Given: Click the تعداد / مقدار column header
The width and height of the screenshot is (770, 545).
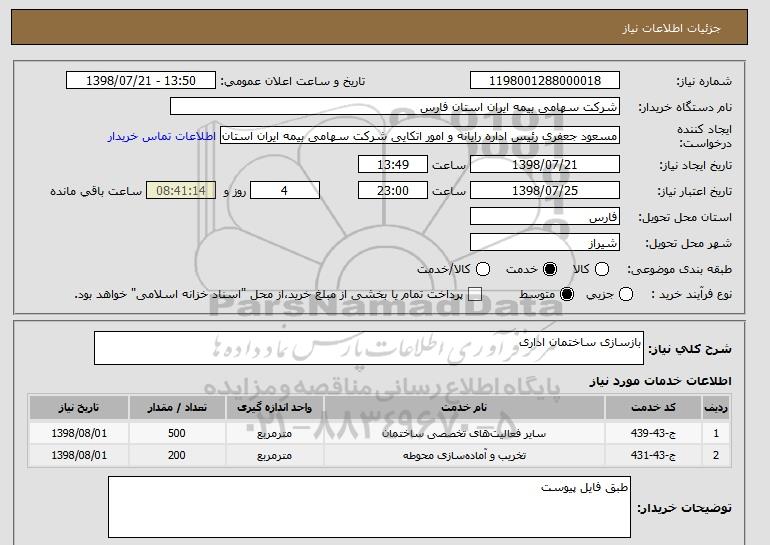Looking at the screenshot, I should [177, 408].
